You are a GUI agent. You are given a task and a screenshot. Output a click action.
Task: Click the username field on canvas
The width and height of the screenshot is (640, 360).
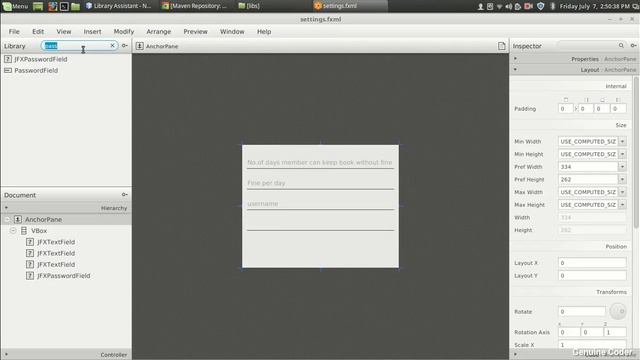tap(320, 203)
